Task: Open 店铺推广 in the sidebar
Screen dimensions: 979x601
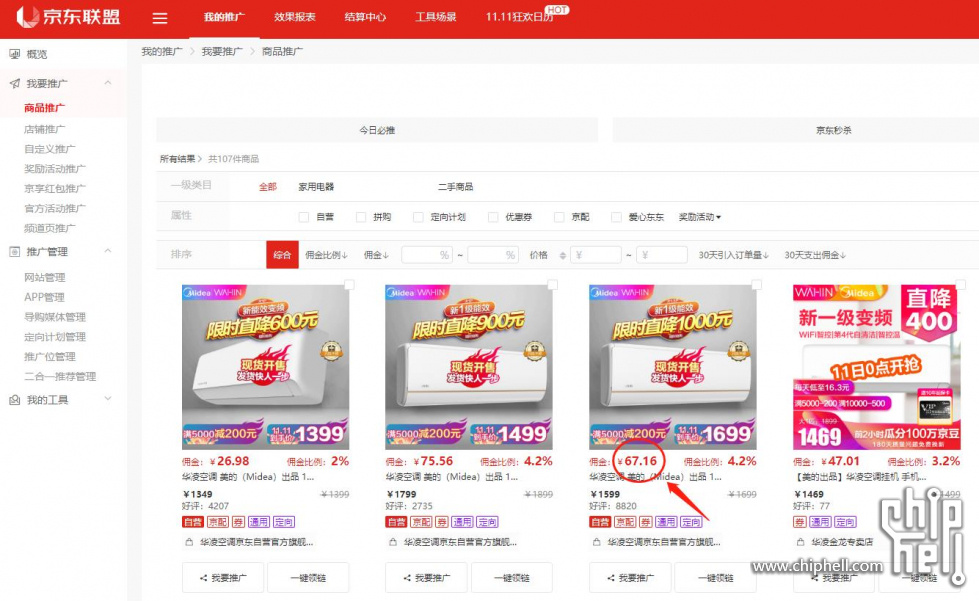Action: pyautogui.click(x=44, y=129)
